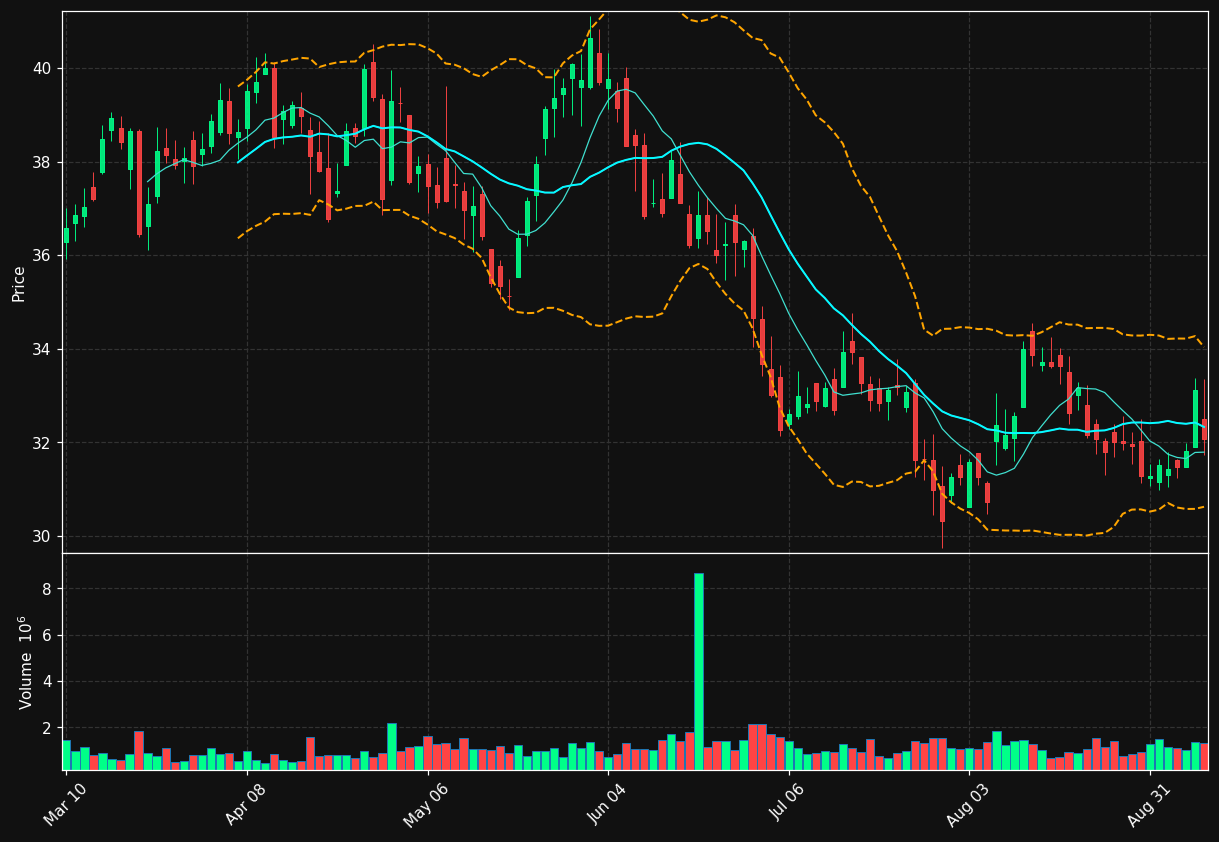This screenshot has width=1219, height=842.
Task: Click the price axis value 30
Action: [x=44, y=536]
